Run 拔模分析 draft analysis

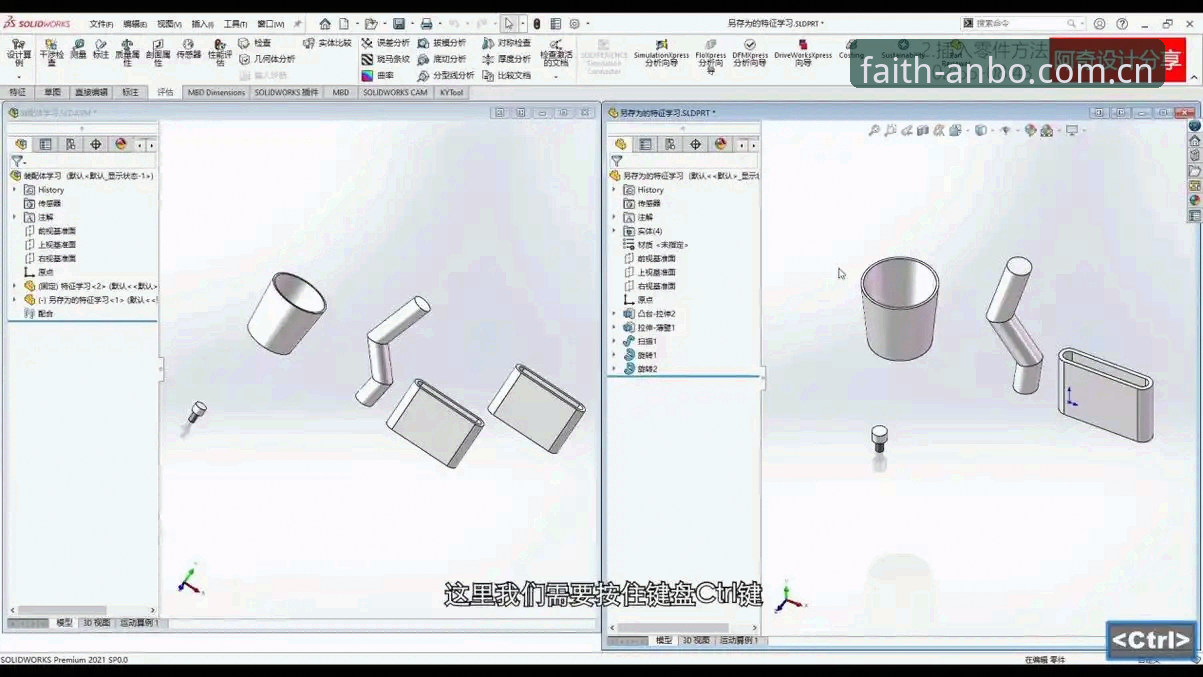point(442,43)
